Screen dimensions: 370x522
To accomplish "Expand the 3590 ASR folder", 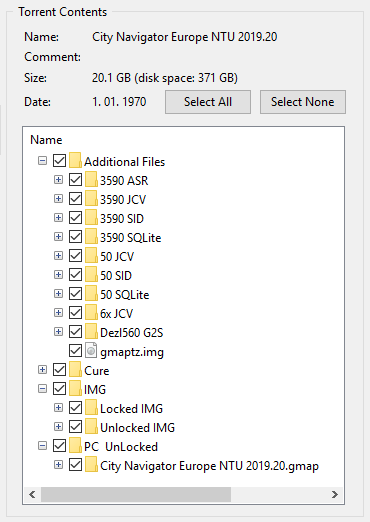I will [58, 180].
